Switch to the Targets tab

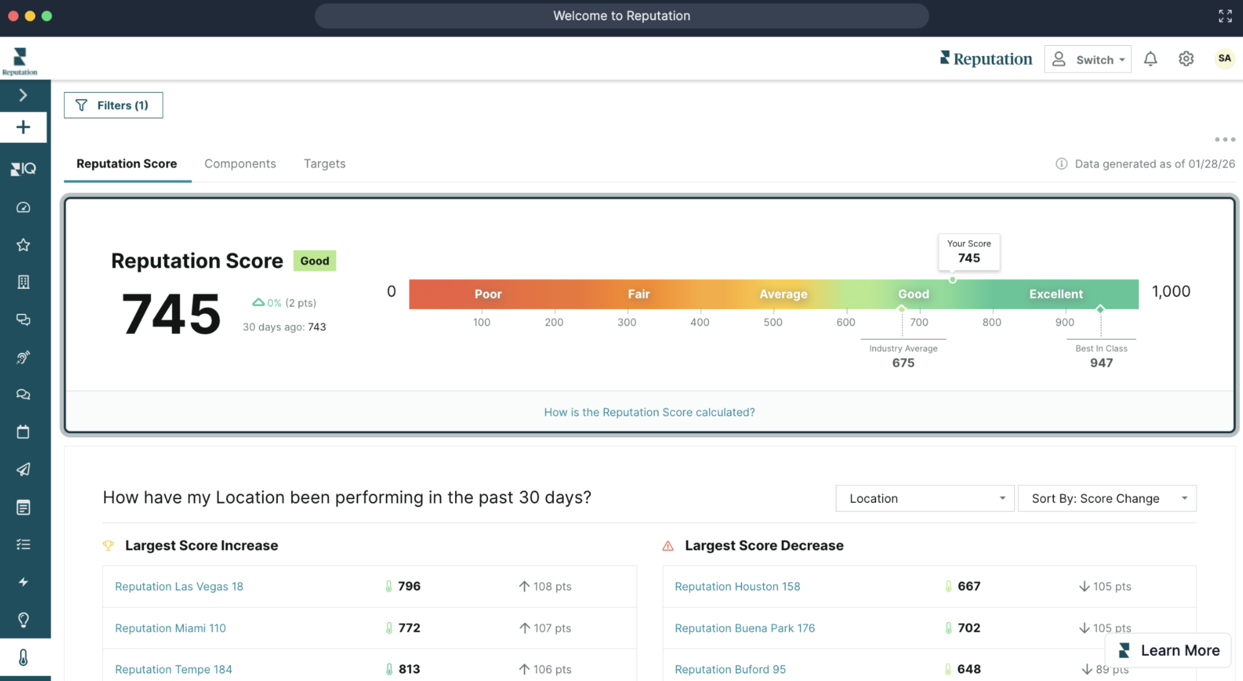click(x=325, y=164)
